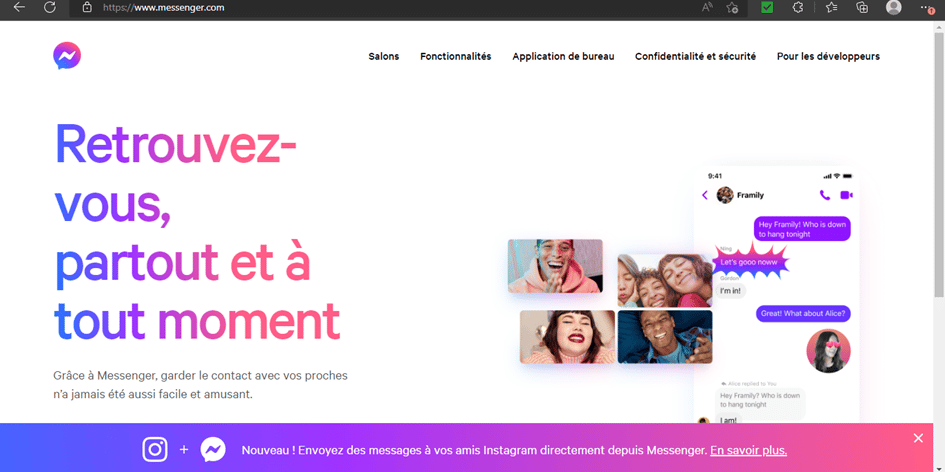945x472 pixels.
Task: Click the Messenger logo in header
Action: pos(67,55)
